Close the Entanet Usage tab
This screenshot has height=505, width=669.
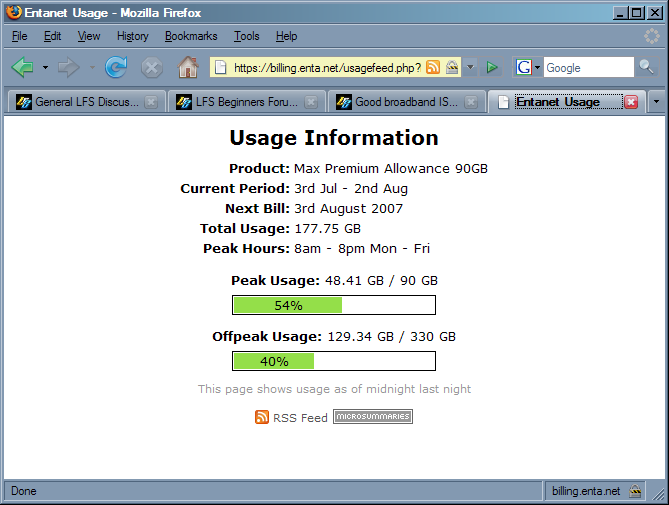631,102
